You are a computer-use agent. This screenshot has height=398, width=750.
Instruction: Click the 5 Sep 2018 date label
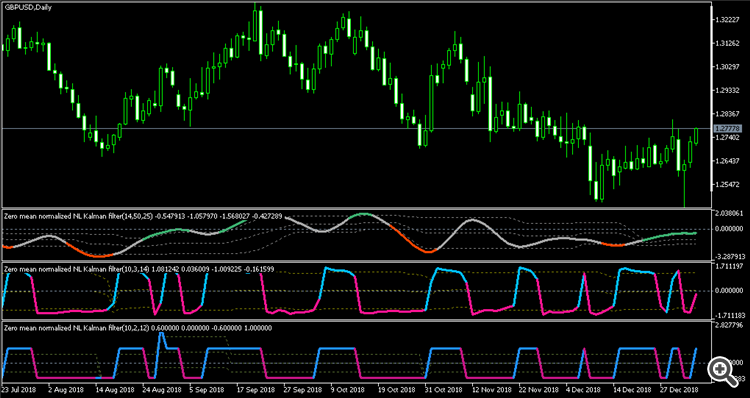click(x=206, y=390)
